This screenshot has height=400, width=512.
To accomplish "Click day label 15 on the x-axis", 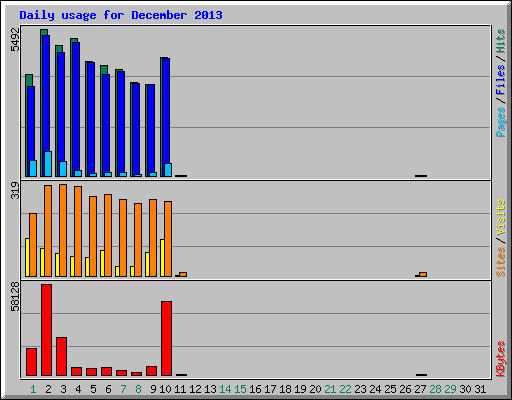I will coord(240,389).
